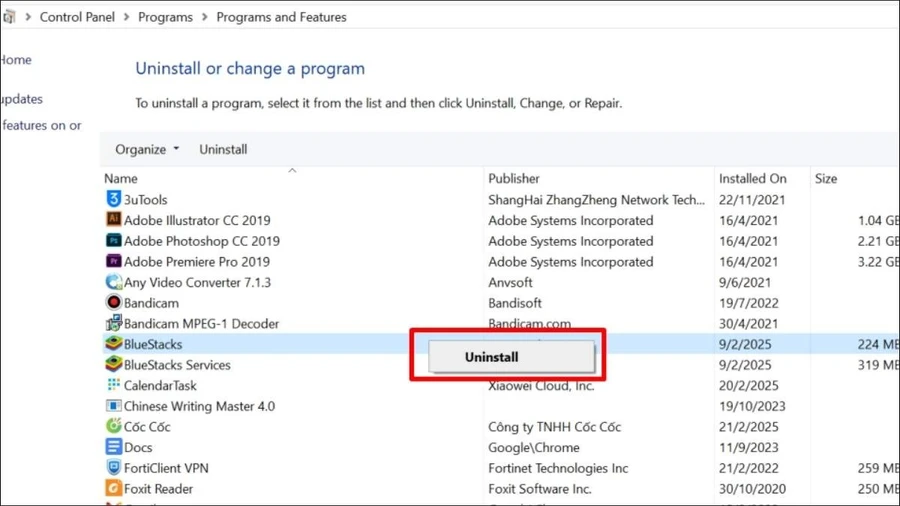
Task: Select Any Video Converter 7.1.3 entry
Action: (197, 282)
